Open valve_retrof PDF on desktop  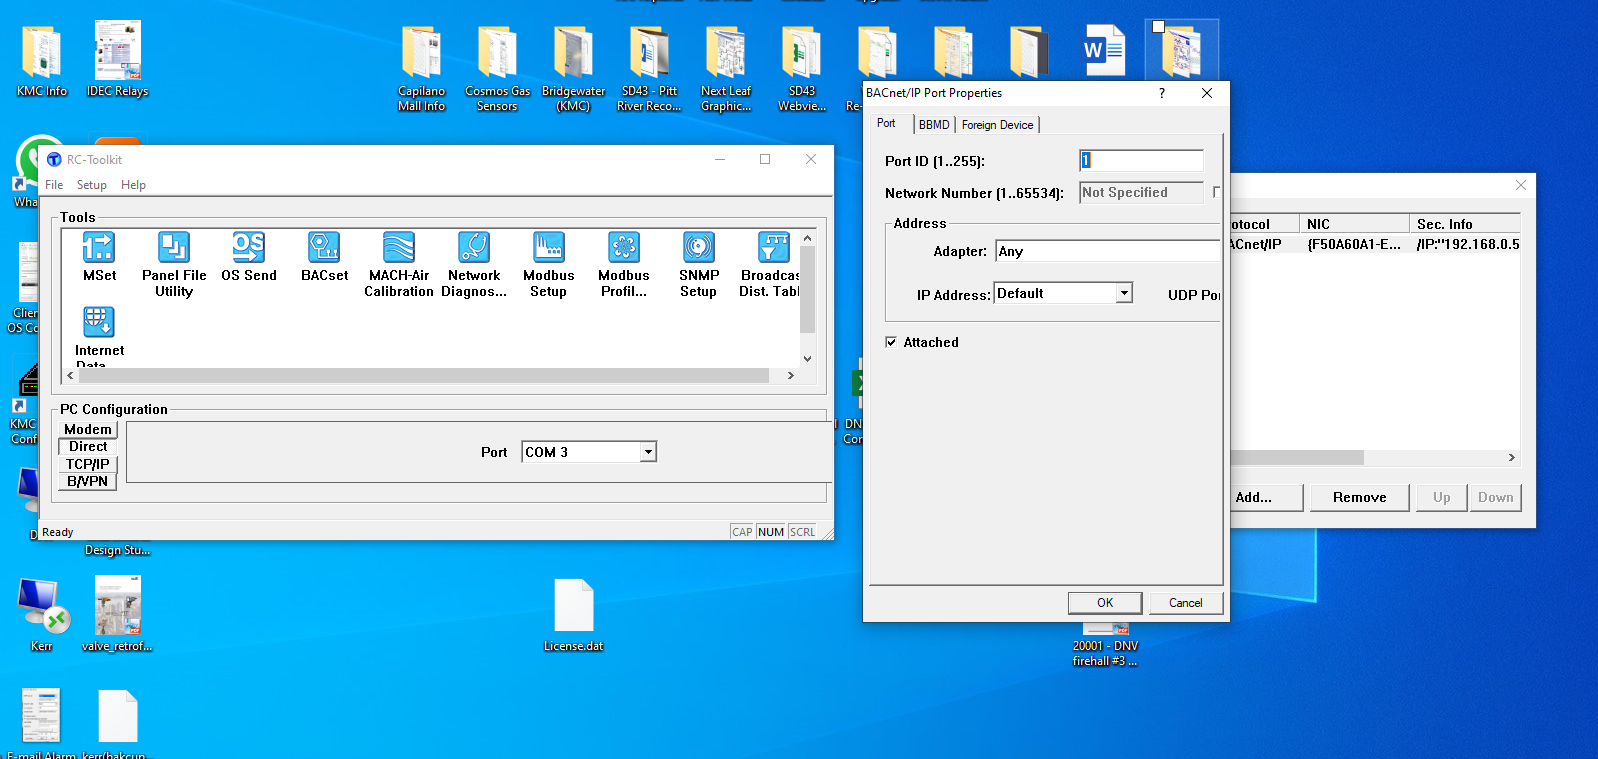(x=117, y=615)
